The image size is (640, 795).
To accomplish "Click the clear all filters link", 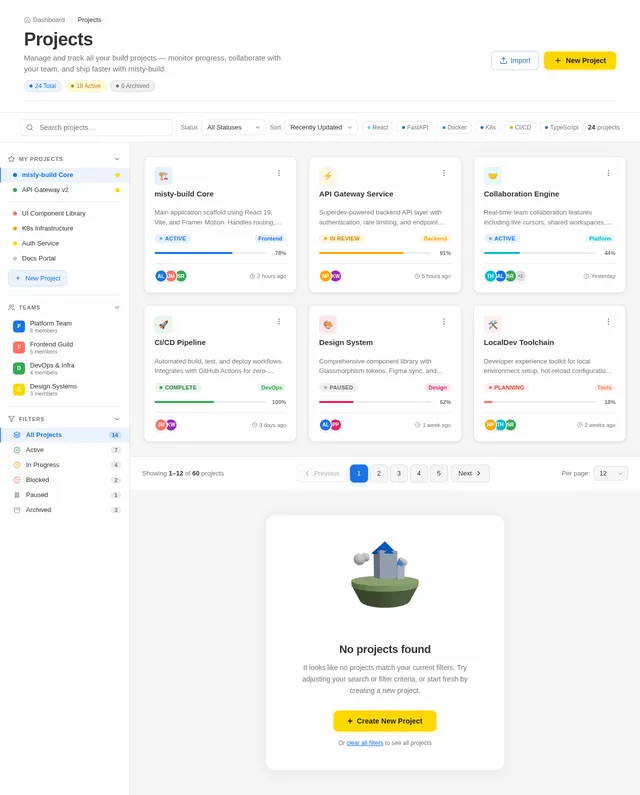I will coord(365,743).
